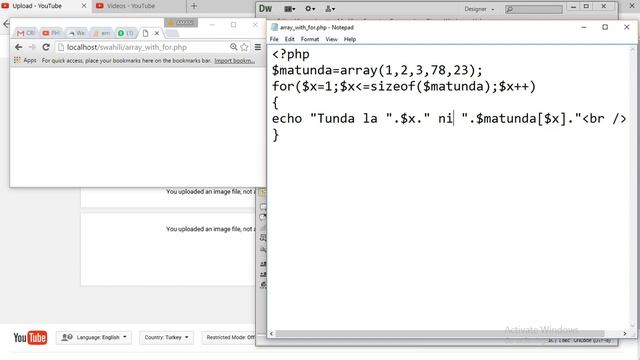This screenshot has width=640, height=360.
Task: Open the Designer workspace dropdown
Action: point(479,9)
